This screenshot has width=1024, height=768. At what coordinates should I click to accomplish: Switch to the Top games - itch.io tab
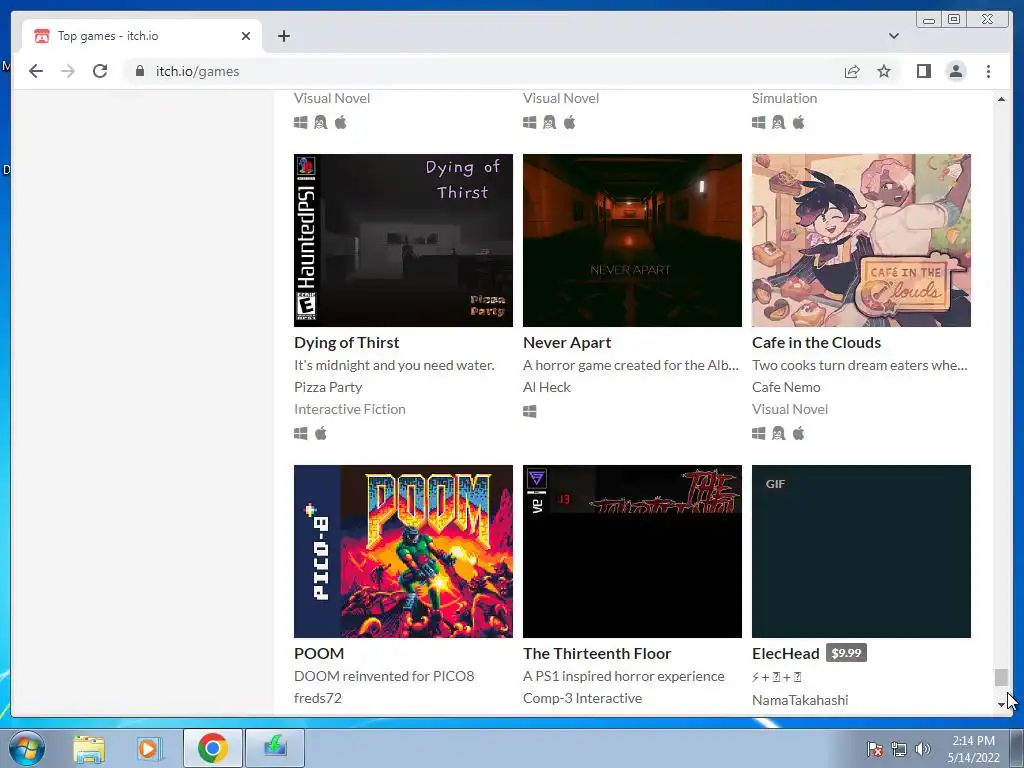142,36
